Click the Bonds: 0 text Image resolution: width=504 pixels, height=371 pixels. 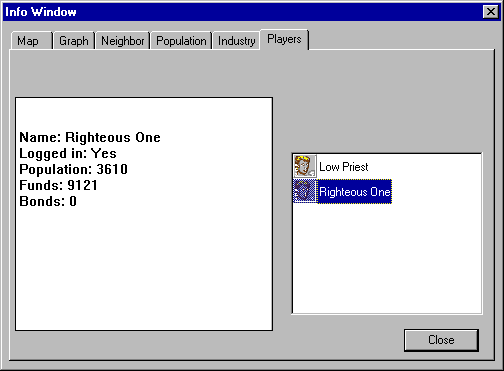point(48,201)
